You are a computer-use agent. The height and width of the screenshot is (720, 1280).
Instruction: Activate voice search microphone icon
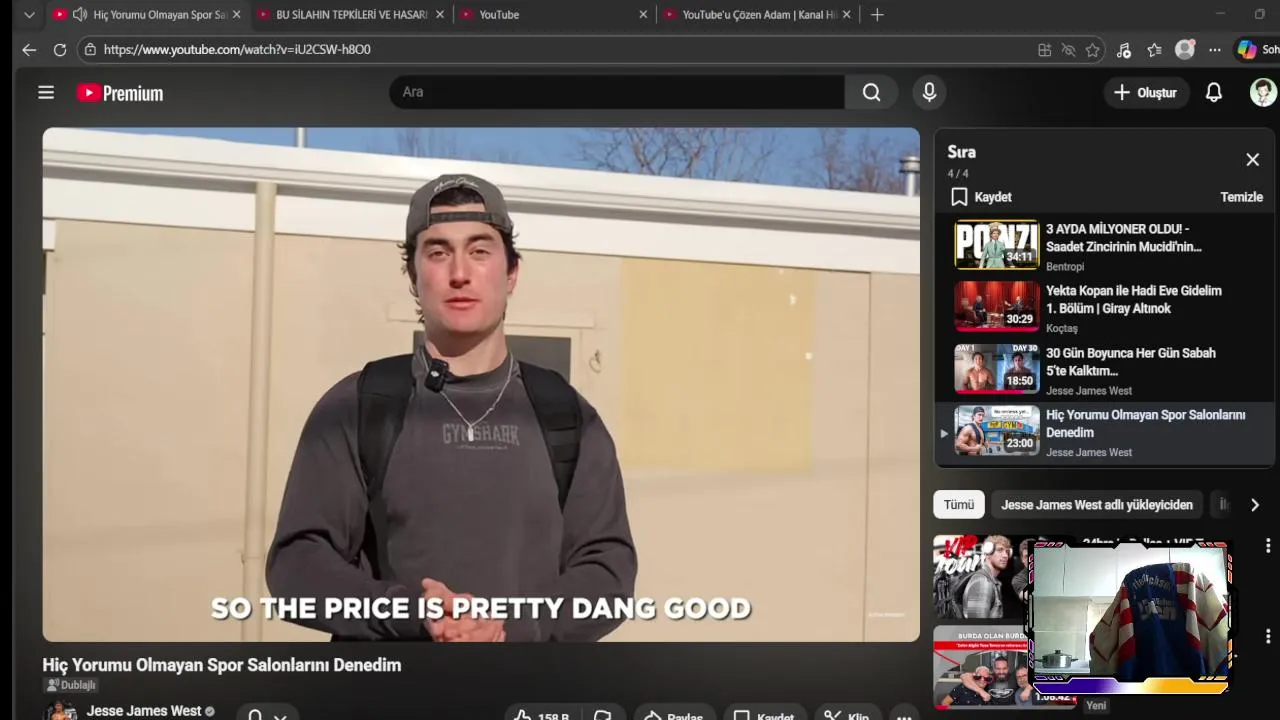tap(929, 92)
